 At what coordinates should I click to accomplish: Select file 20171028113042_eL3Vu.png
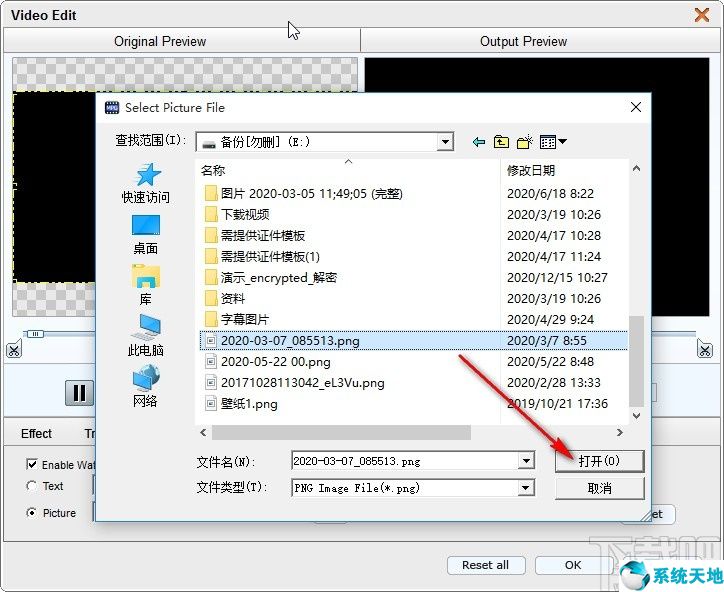[302, 383]
